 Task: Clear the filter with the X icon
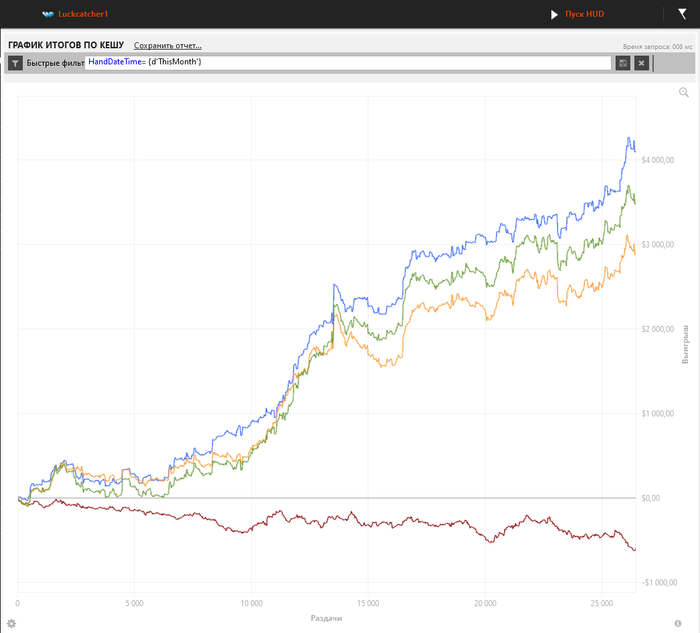tap(641, 63)
